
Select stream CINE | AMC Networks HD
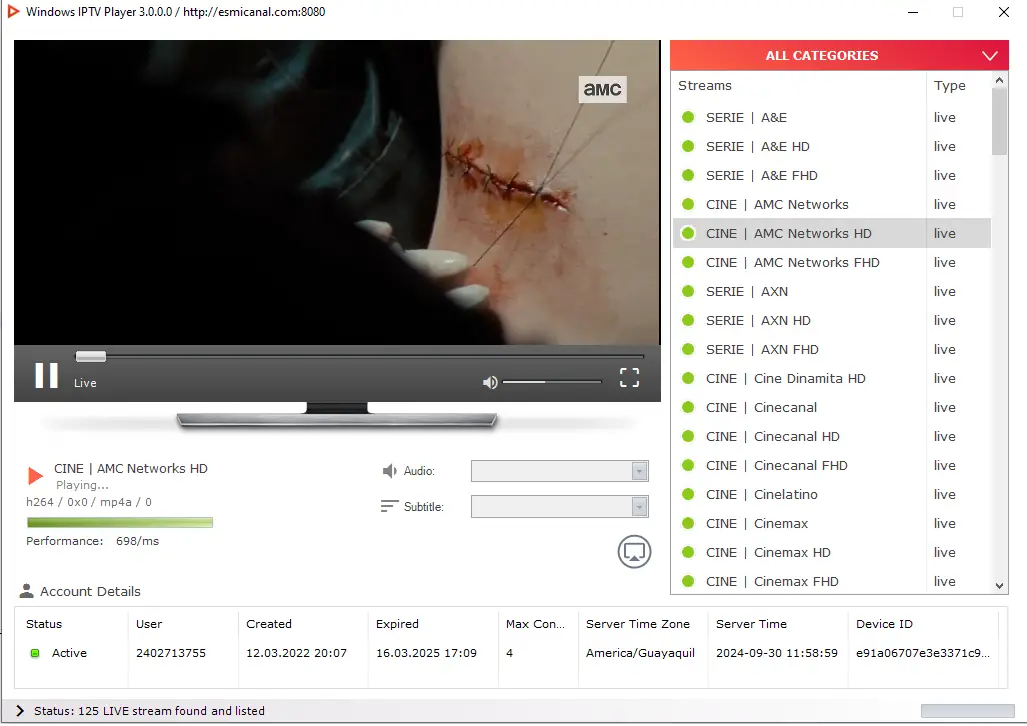tap(832, 233)
